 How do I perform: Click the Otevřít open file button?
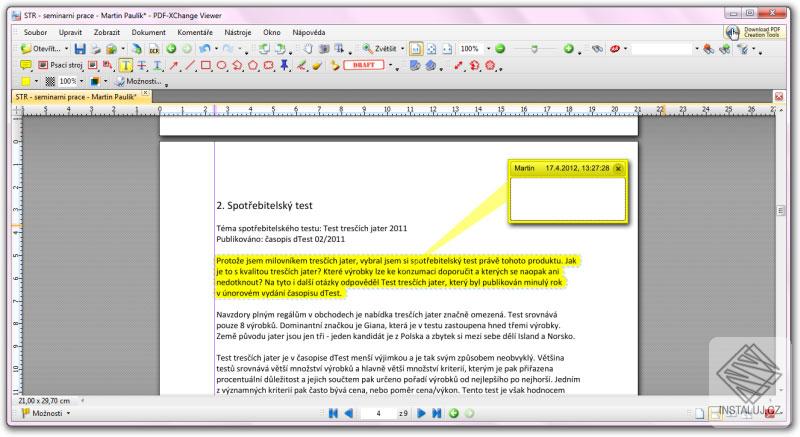(40, 49)
